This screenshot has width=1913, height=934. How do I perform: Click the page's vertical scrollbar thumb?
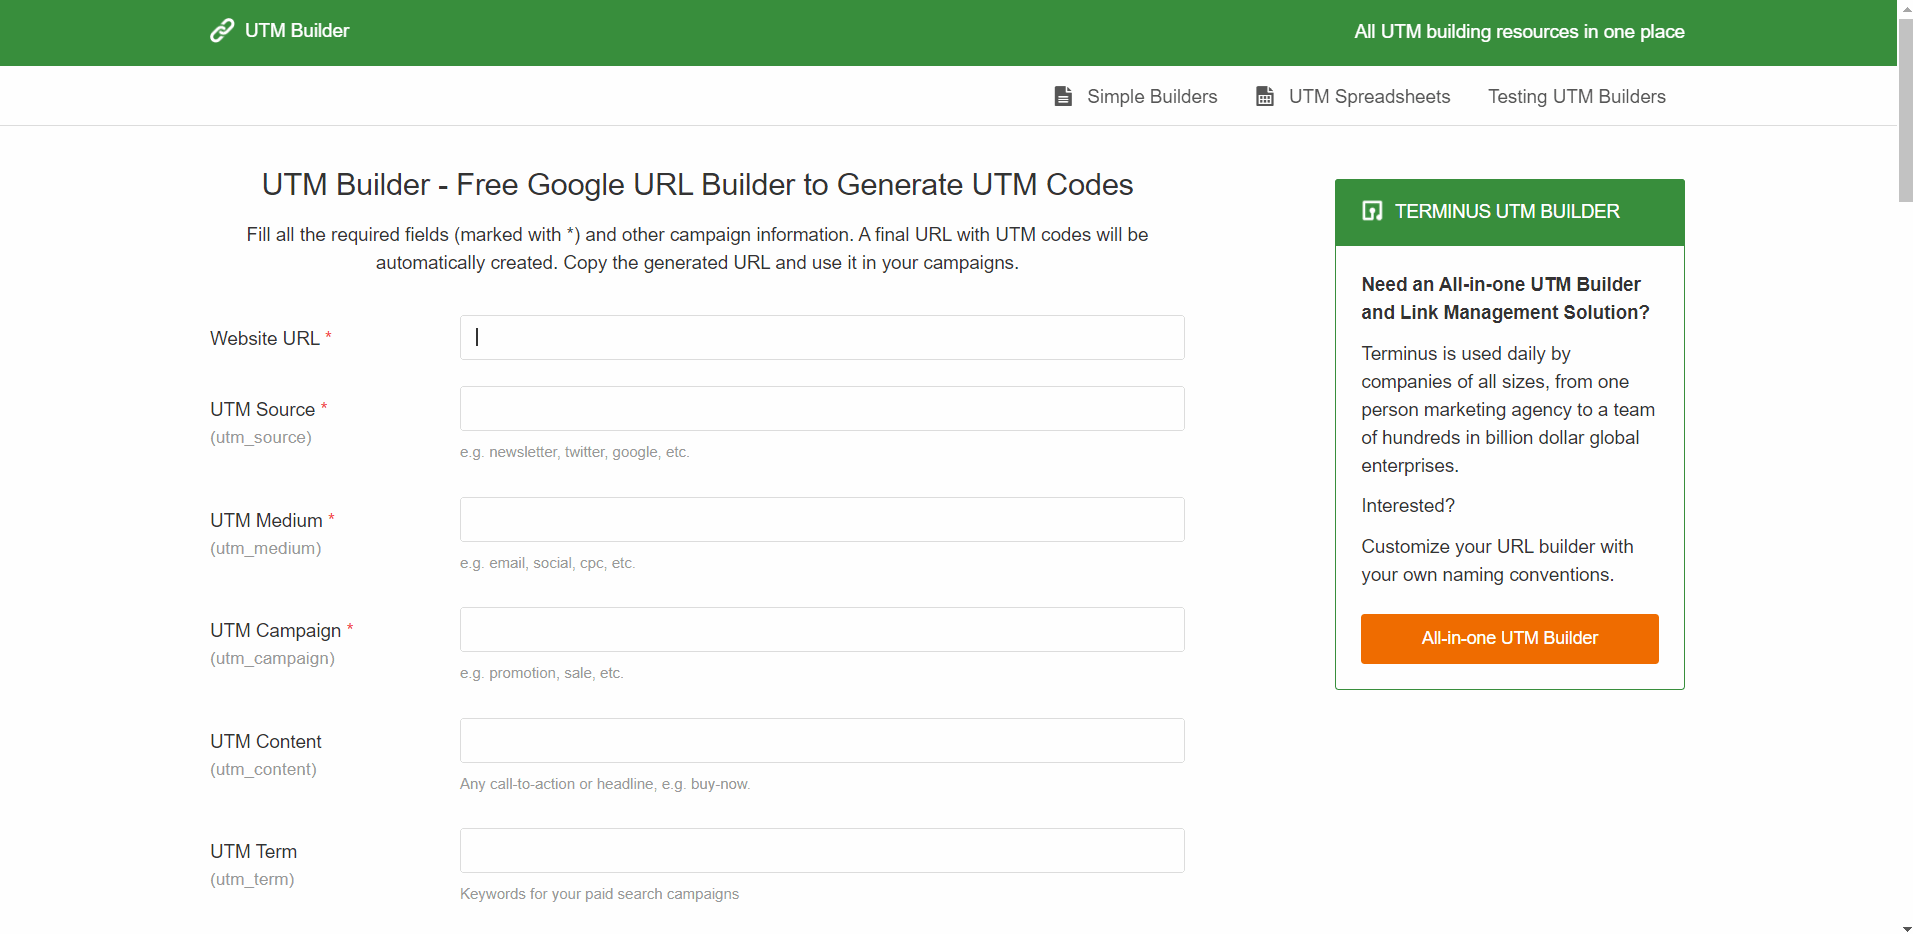pos(1905,110)
